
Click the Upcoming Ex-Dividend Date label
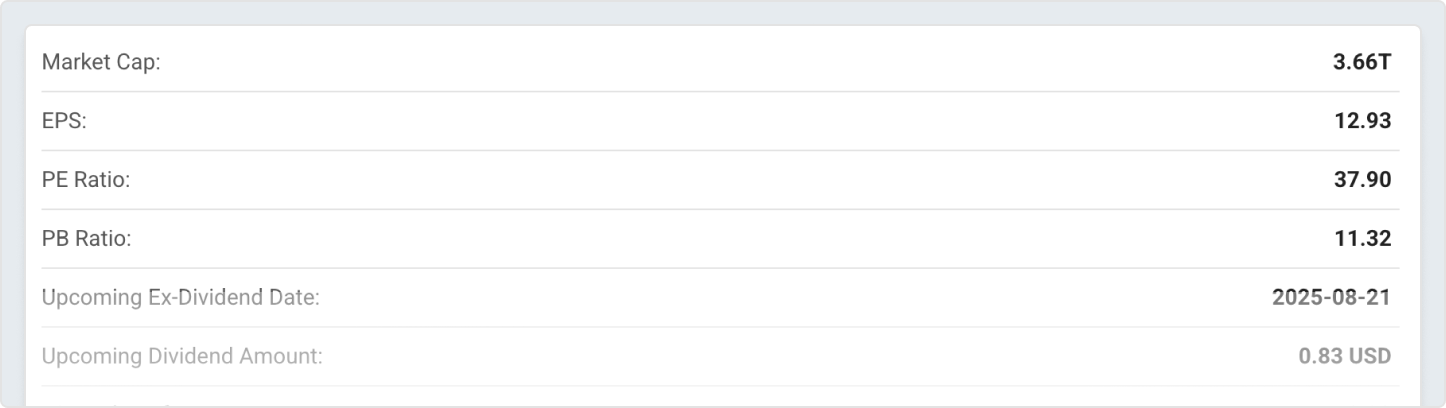181,297
